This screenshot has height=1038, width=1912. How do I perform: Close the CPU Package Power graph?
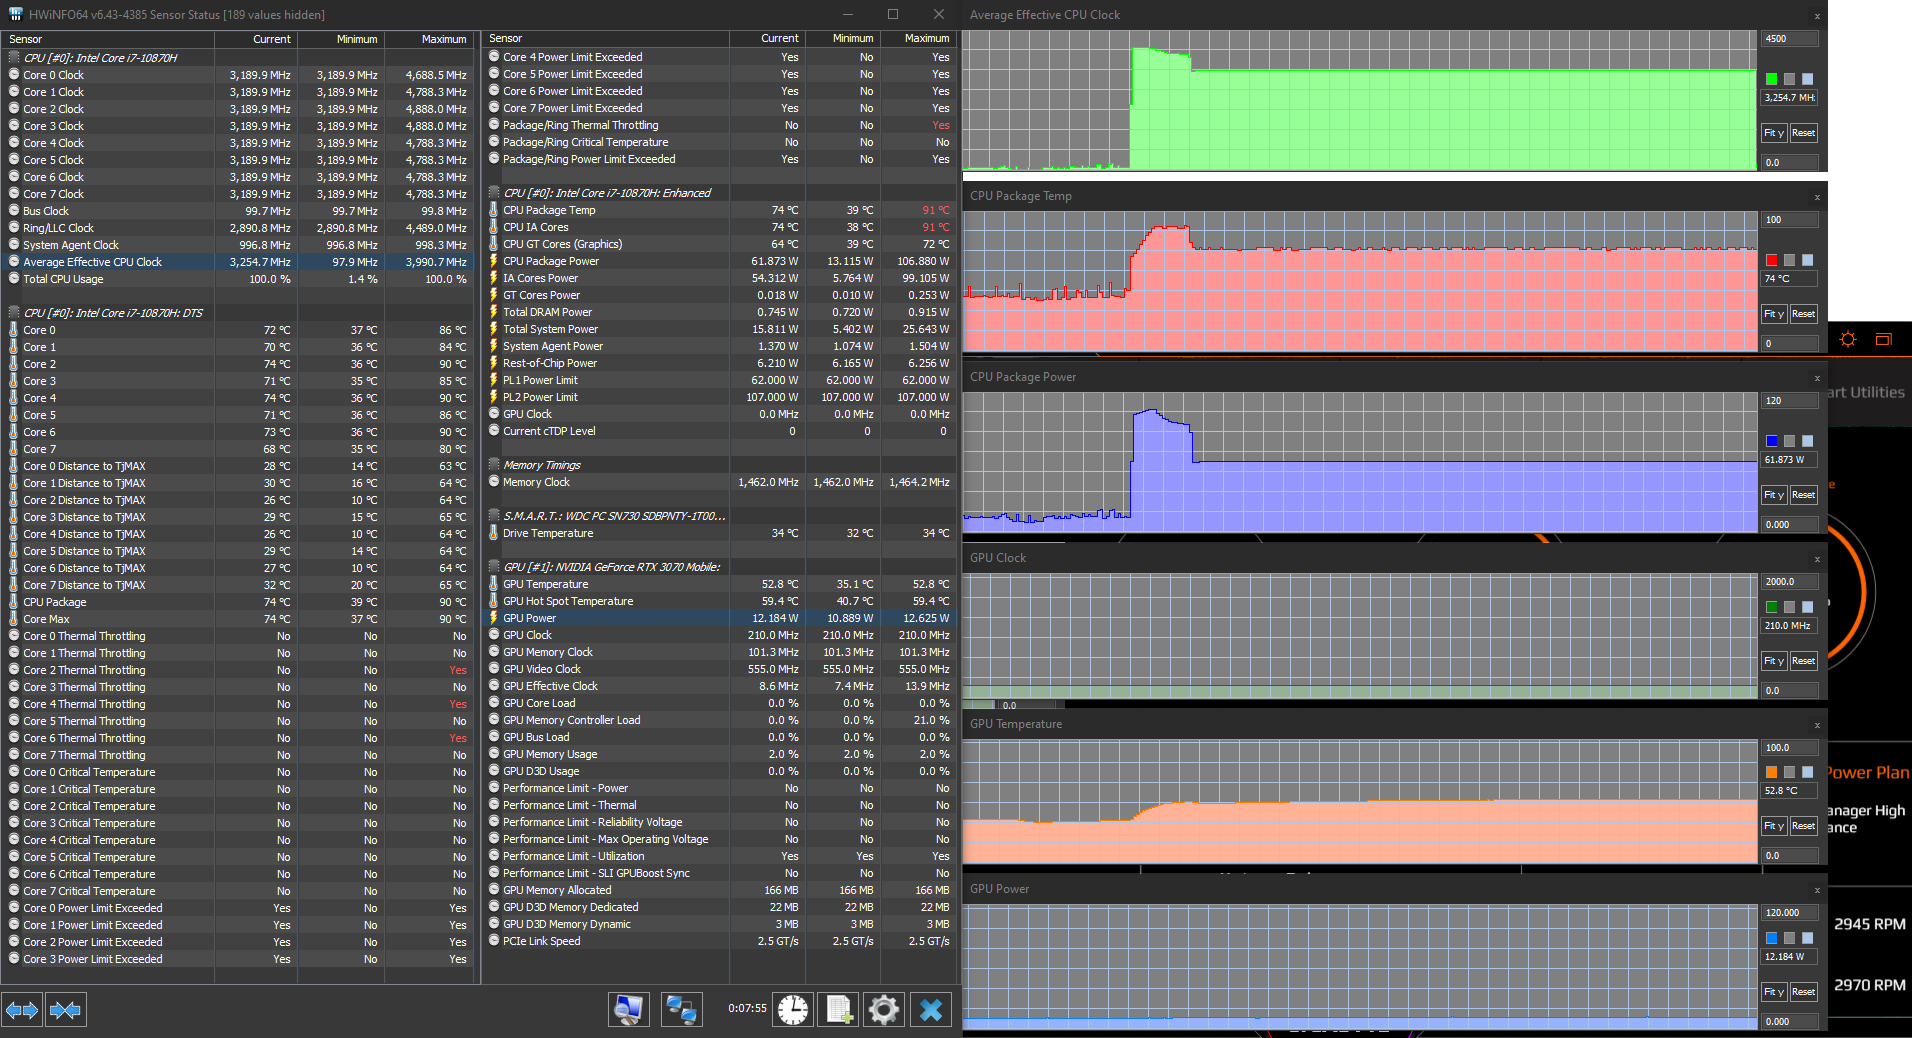click(1817, 378)
